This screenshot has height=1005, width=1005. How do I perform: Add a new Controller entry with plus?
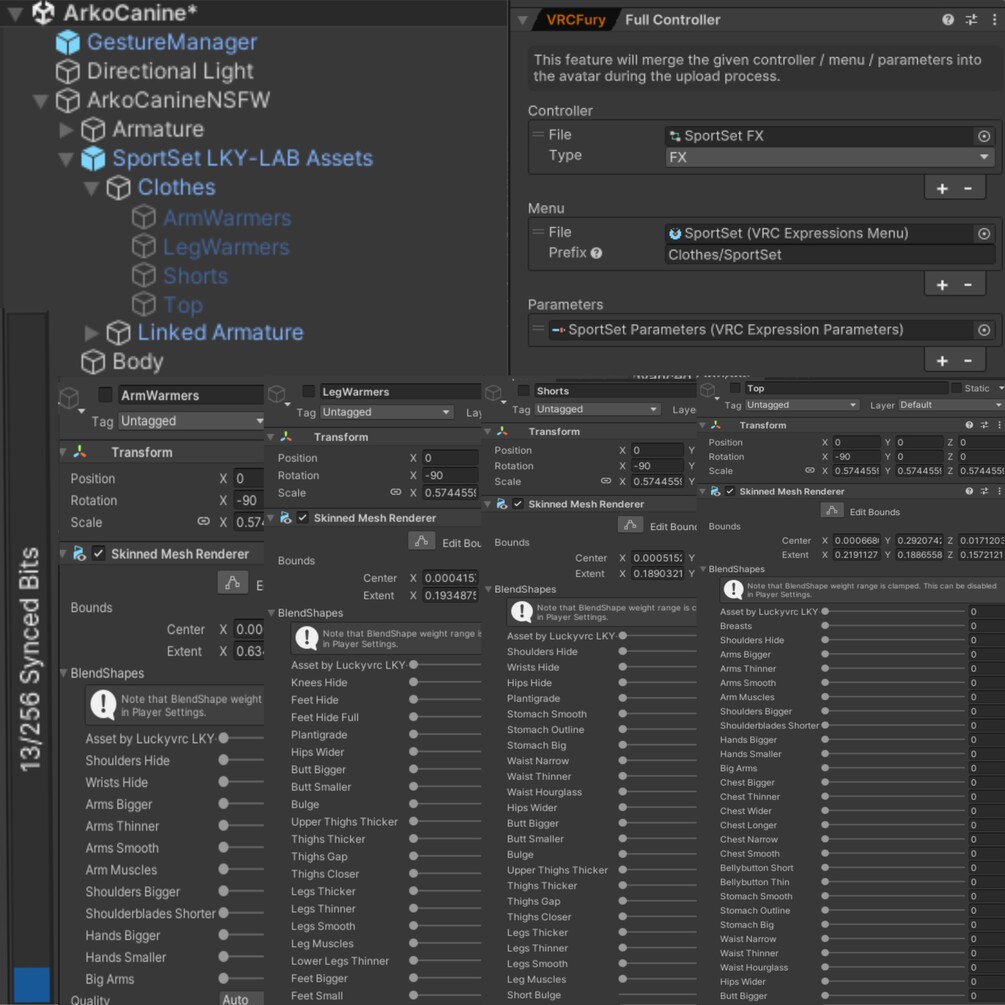pos(942,188)
